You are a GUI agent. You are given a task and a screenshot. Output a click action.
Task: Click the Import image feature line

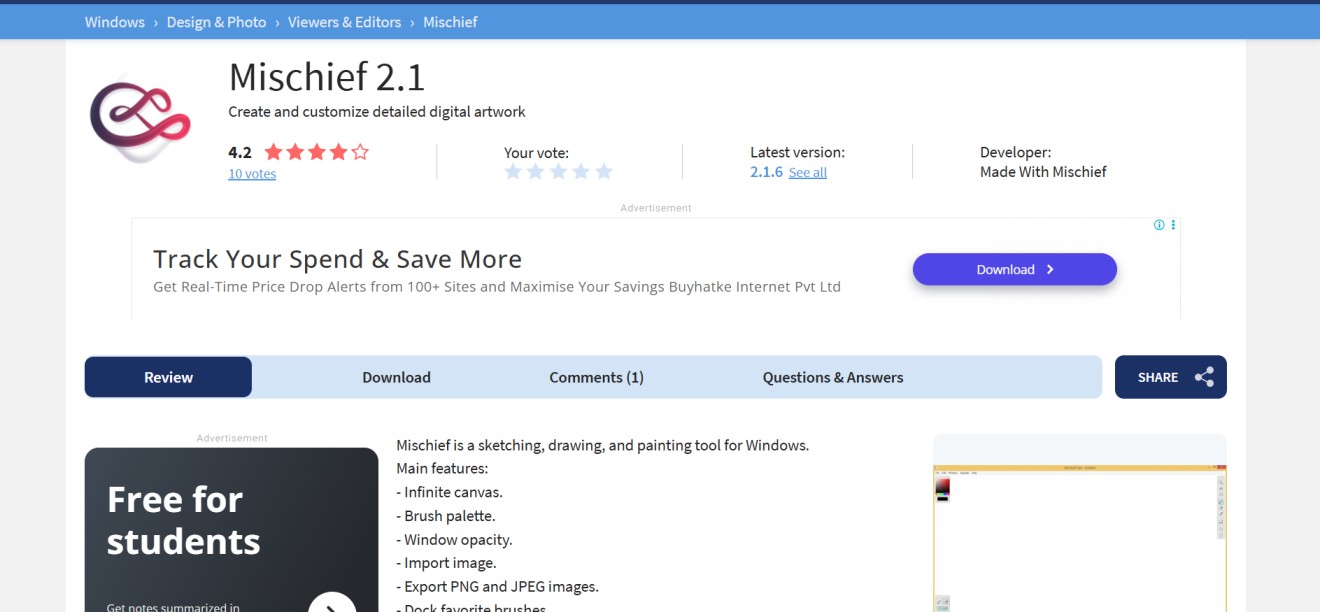[x=446, y=563]
